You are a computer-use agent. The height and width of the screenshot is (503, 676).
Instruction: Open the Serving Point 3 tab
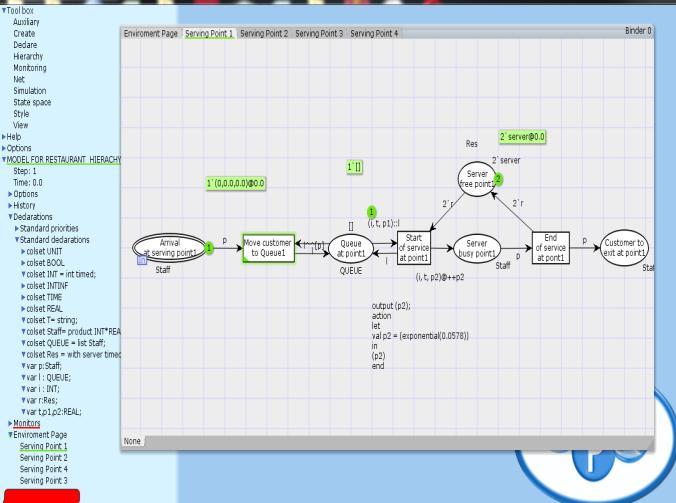[x=319, y=33]
